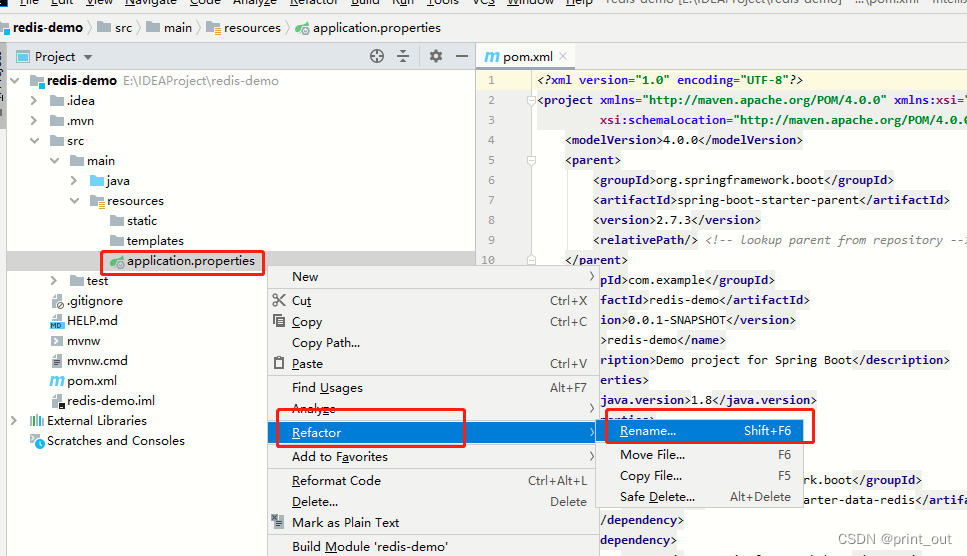The image size is (967, 556).
Task: Click main in the breadcrumb bar
Action: (x=178, y=28)
